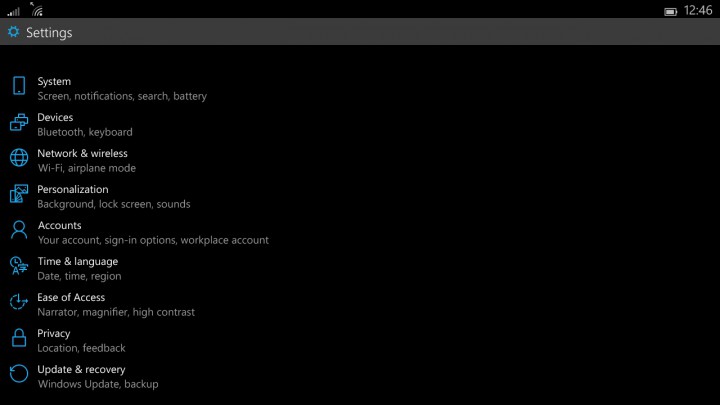Viewport: 720px width, 405px height.
Task: Click the Time & language clock icon
Action: click(x=19, y=265)
